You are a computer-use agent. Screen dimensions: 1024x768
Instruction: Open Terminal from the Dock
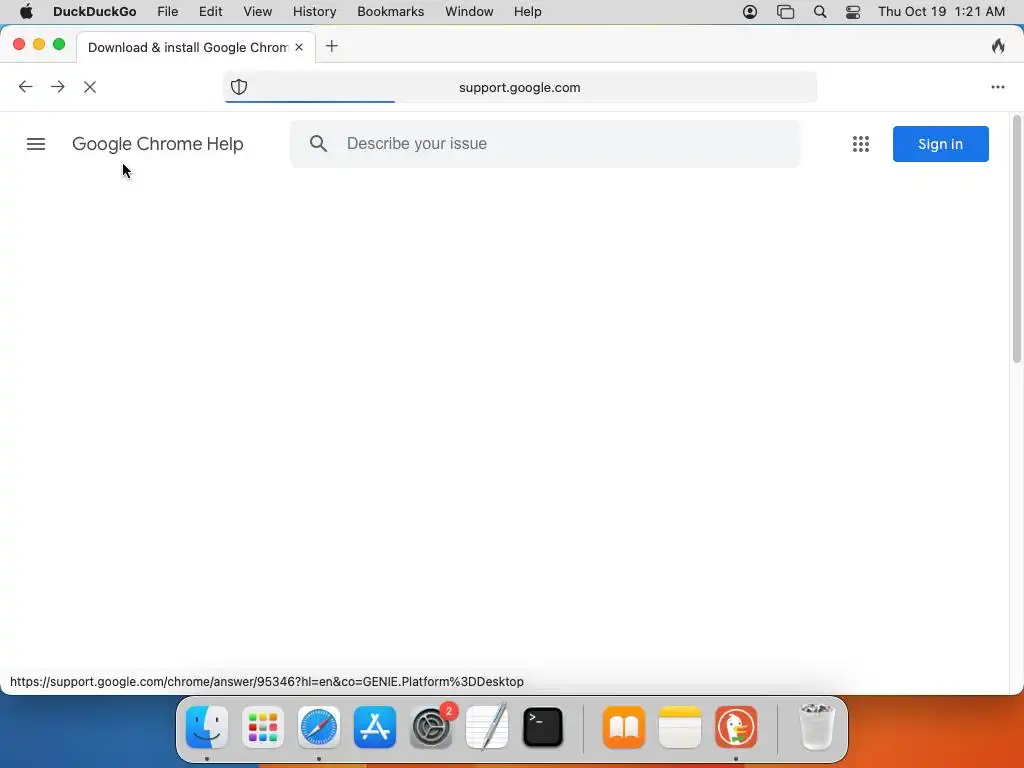point(543,727)
